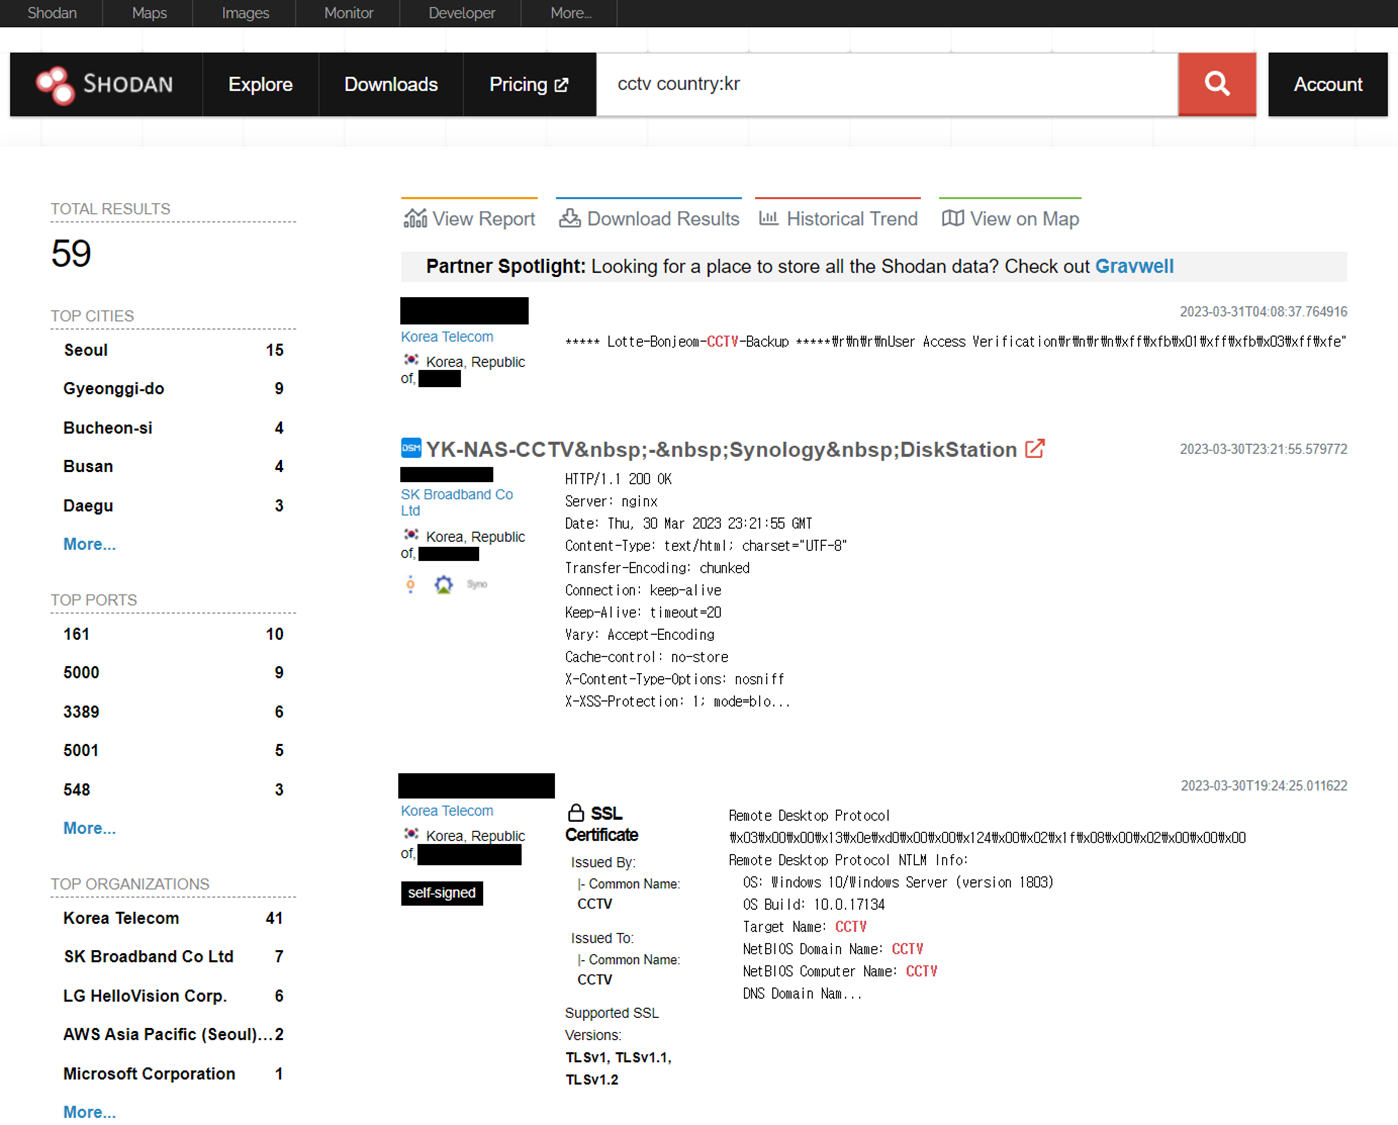Screen dimensions: 1398x1125
Task: Click the orange tag icon under SK Broadband result
Action: coord(410,584)
